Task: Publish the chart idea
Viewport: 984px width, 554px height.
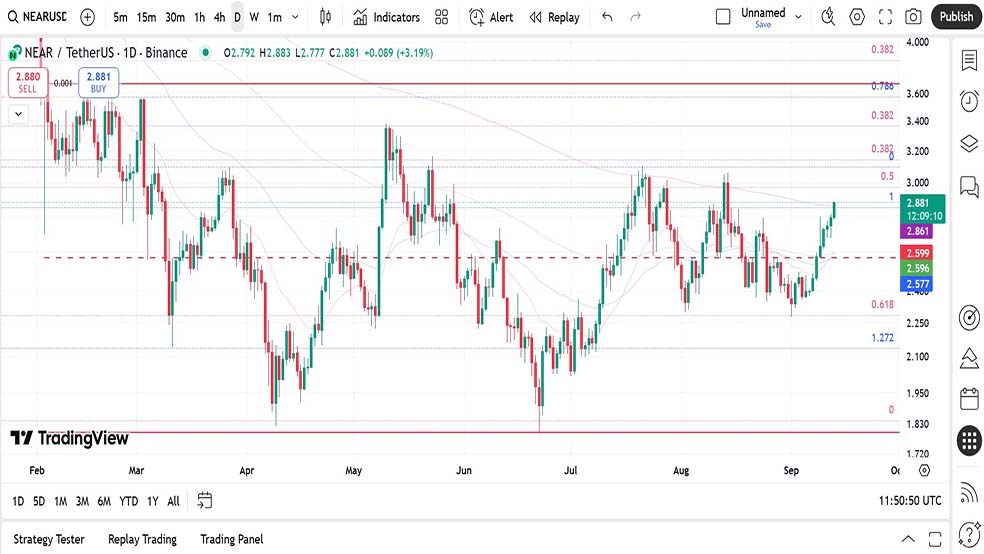Action: click(956, 17)
